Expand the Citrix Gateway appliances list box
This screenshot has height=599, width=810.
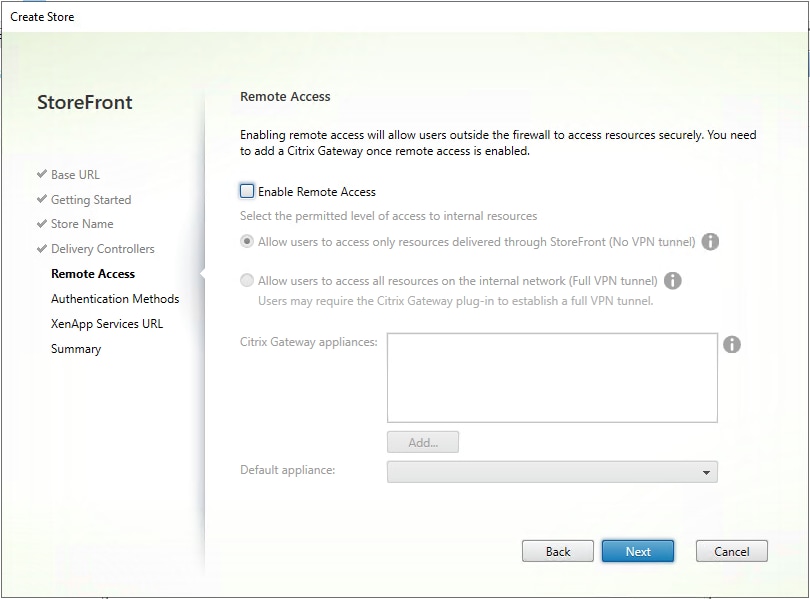553,377
